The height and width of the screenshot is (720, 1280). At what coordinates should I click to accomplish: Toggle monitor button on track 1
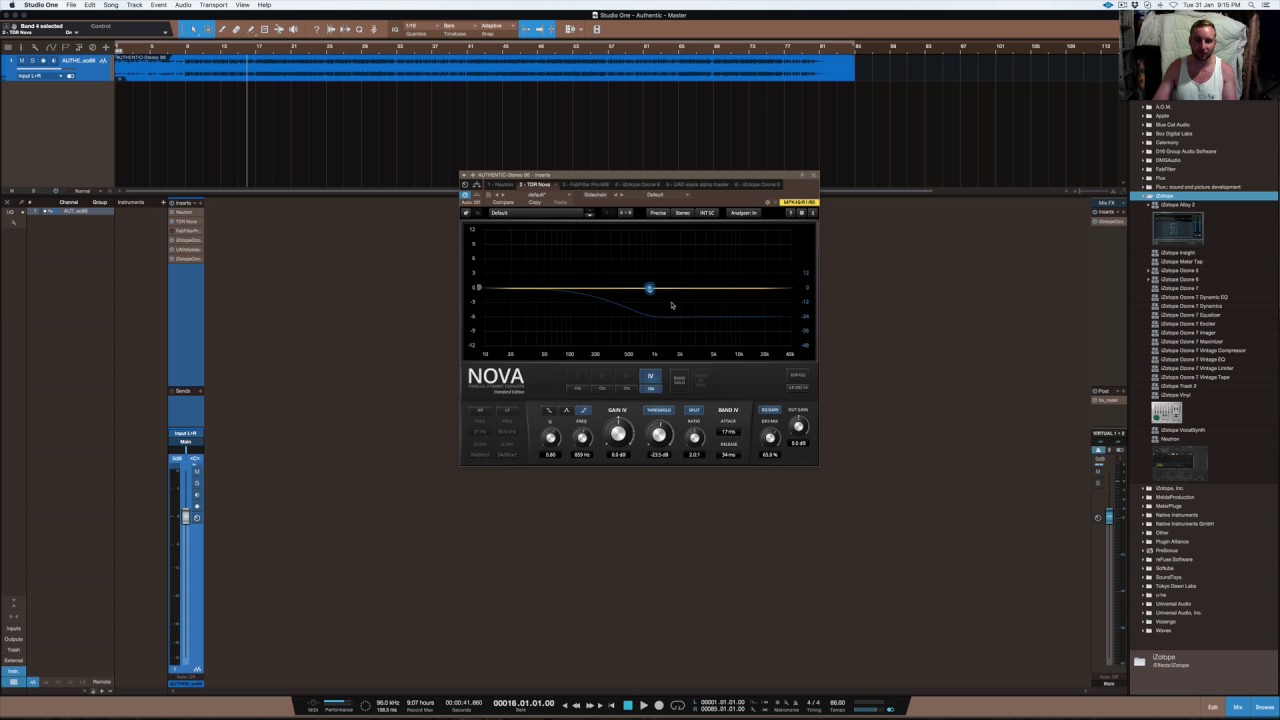tap(54, 60)
